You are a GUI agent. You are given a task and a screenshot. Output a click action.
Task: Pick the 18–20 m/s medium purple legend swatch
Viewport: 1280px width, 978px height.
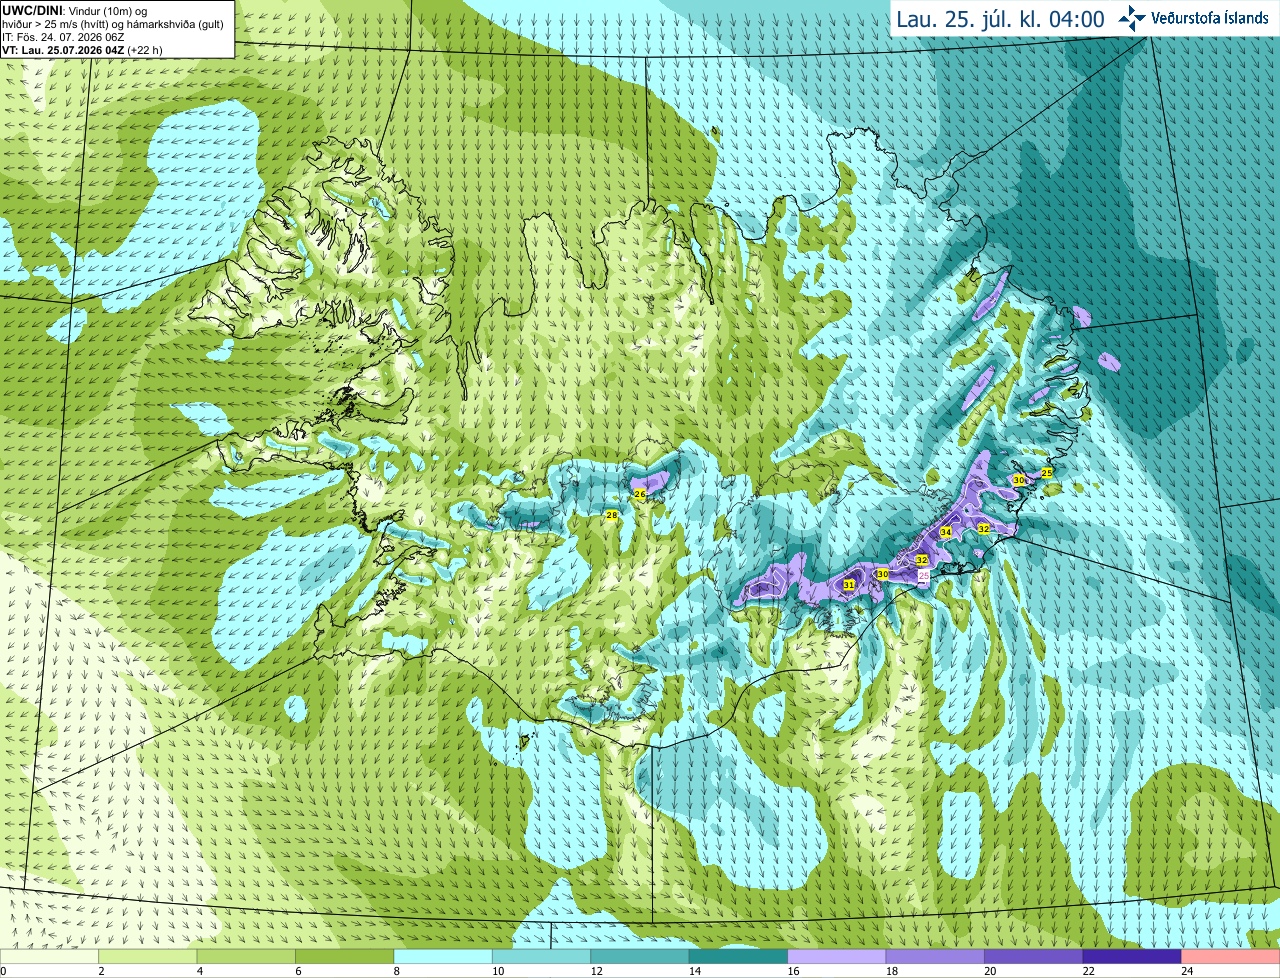(935, 957)
